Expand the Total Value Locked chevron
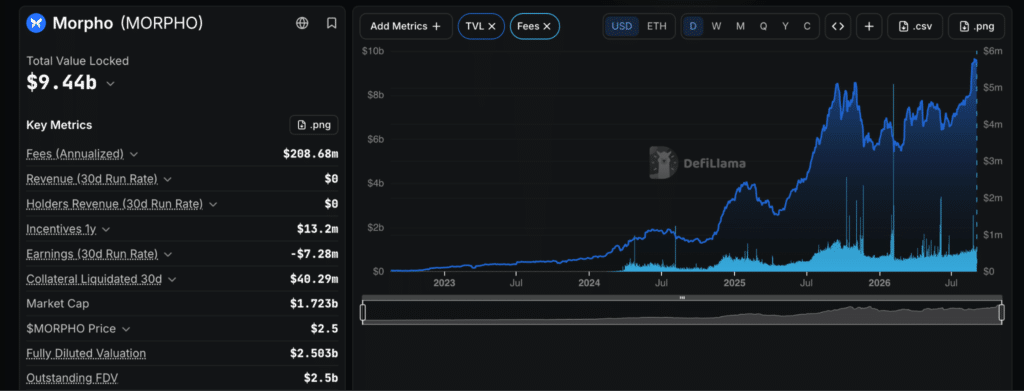Screen dimensions: 1024x391 [x=110, y=84]
